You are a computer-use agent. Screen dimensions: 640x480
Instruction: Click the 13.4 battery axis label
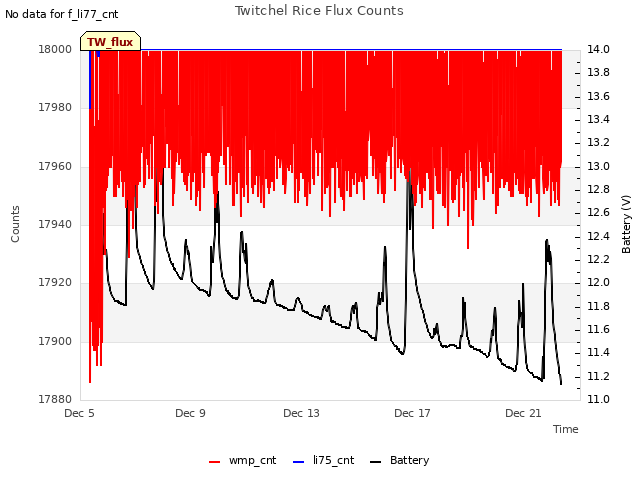598,120
